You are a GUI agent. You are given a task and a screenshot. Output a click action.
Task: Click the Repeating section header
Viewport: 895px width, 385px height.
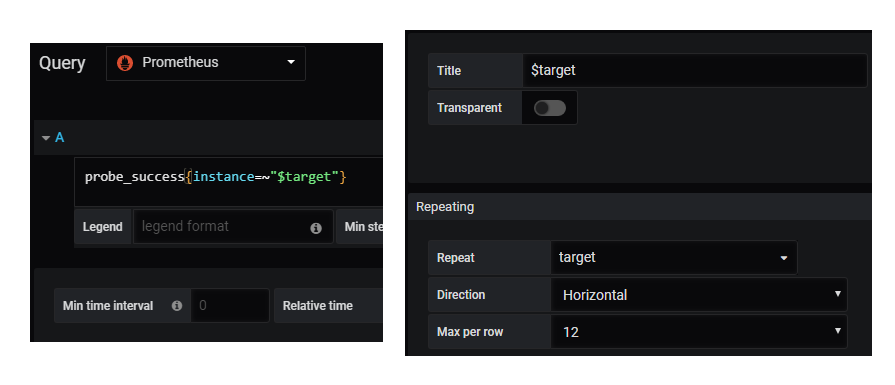click(x=639, y=206)
